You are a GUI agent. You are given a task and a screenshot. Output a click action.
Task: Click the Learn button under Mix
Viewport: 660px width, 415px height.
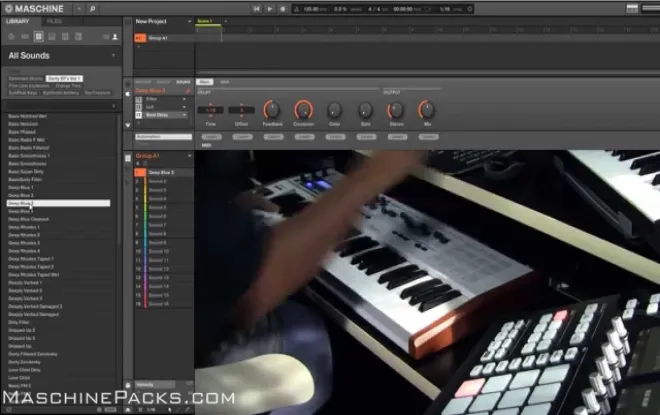(x=428, y=137)
